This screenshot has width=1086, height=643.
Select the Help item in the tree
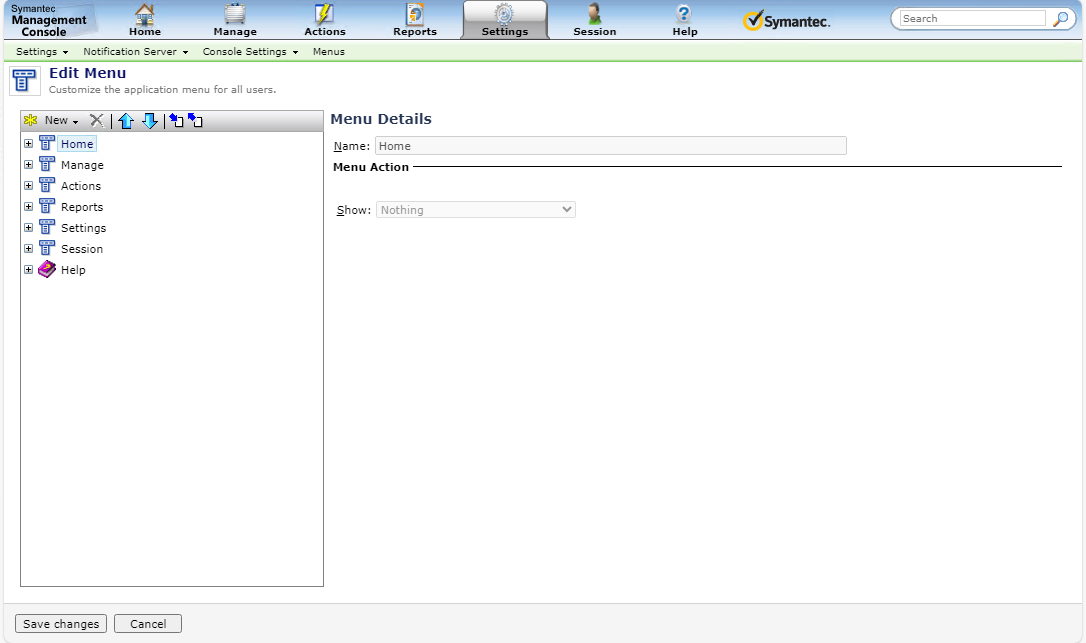pyautogui.click(x=73, y=270)
